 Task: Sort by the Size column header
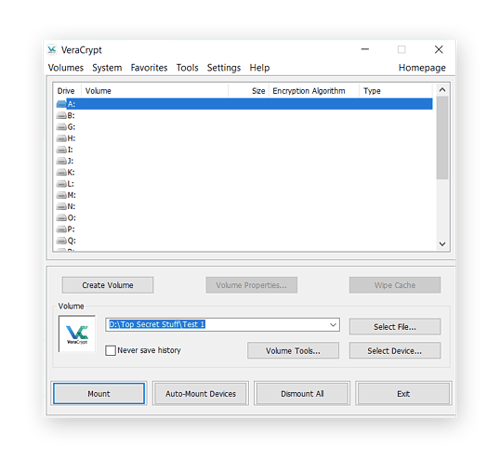(249, 91)
